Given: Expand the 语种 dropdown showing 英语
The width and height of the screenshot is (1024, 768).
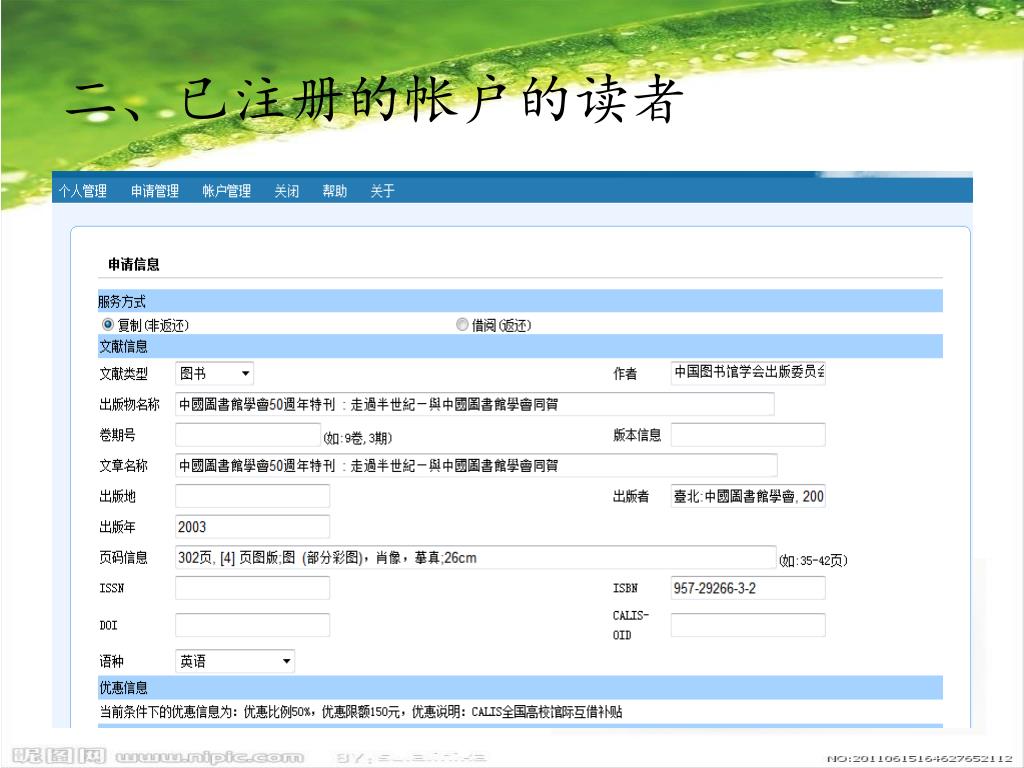Looking at the screenshot, I should 235,661.
